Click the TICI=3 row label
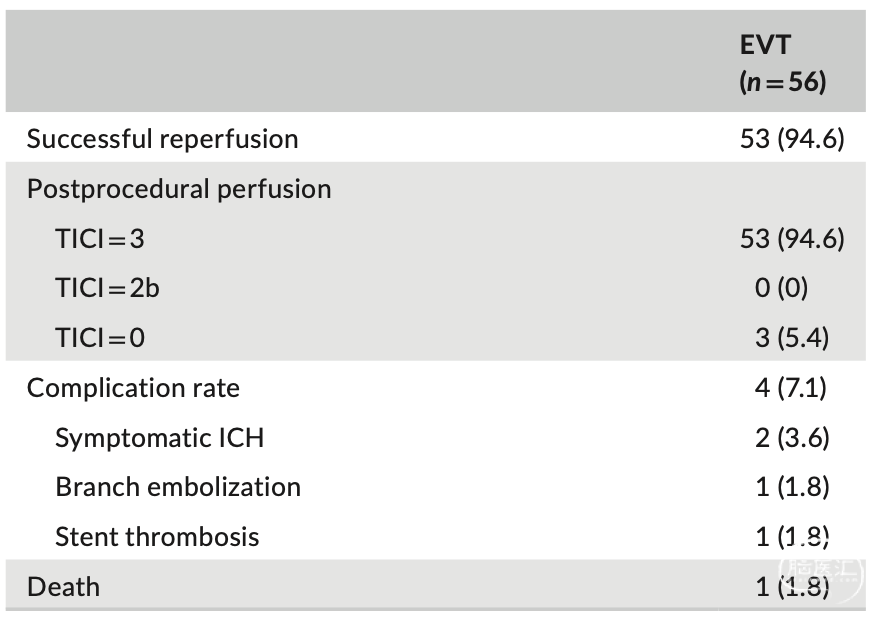 (x=100, y=239)
